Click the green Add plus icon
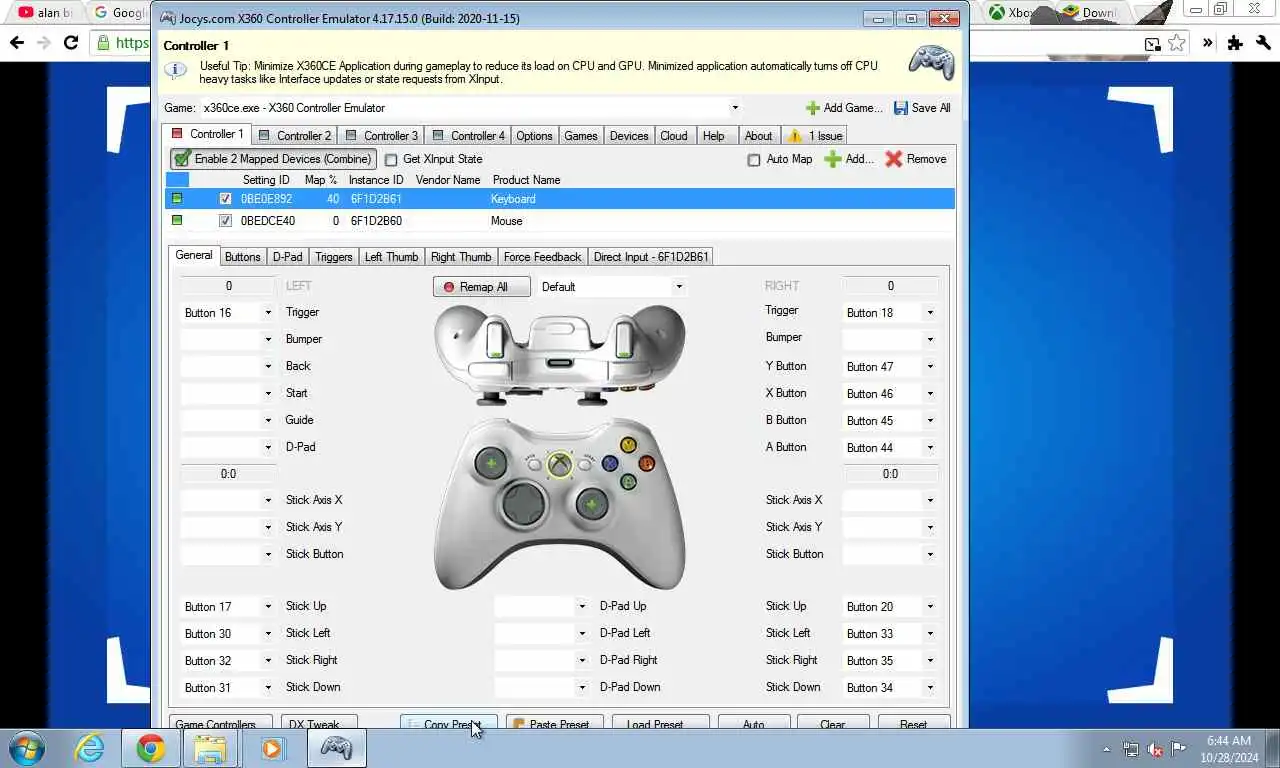Viewport: 1280px width, 768px height. [x=832, y=159]
